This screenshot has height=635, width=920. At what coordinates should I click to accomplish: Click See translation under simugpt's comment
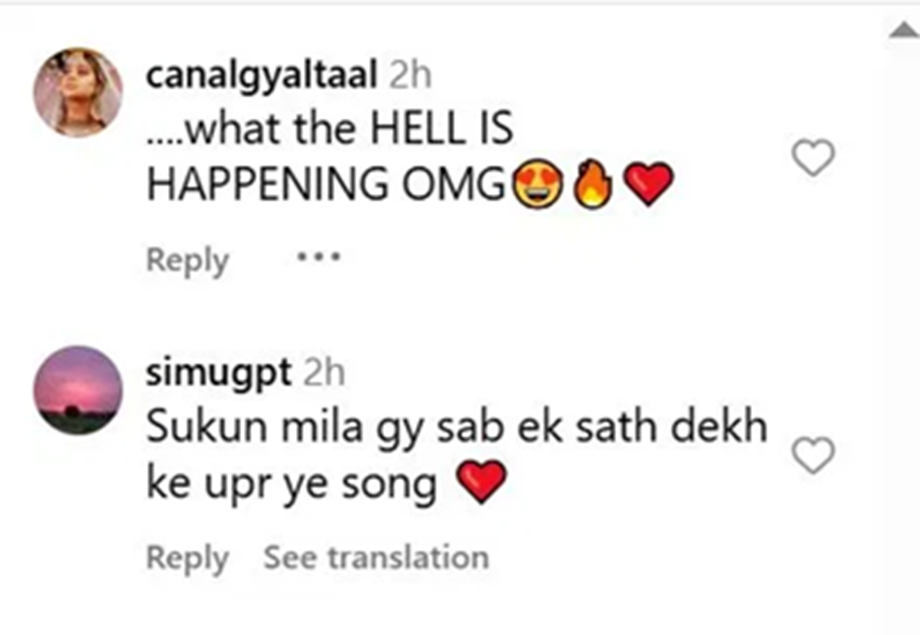[x=376, y=558]
